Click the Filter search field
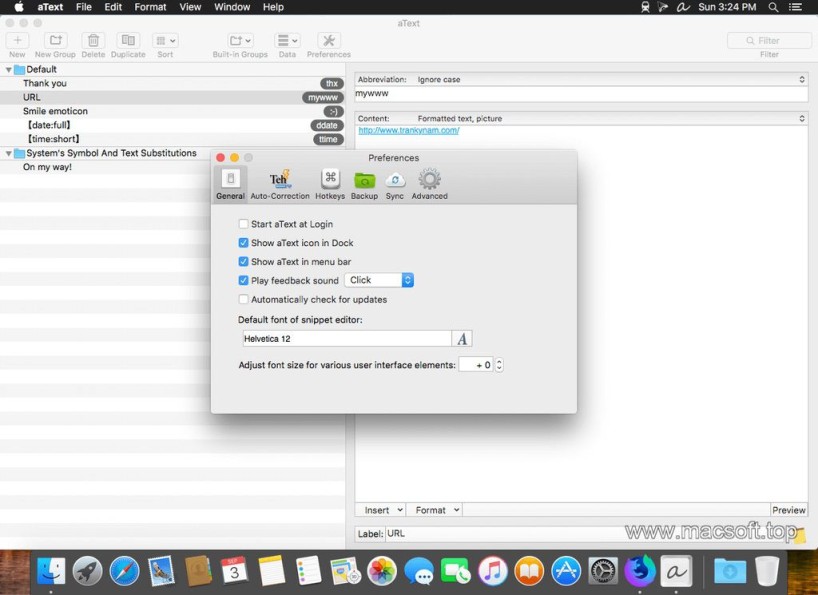The height and width of the screenshot is (595, 818). tap(768, 41)
